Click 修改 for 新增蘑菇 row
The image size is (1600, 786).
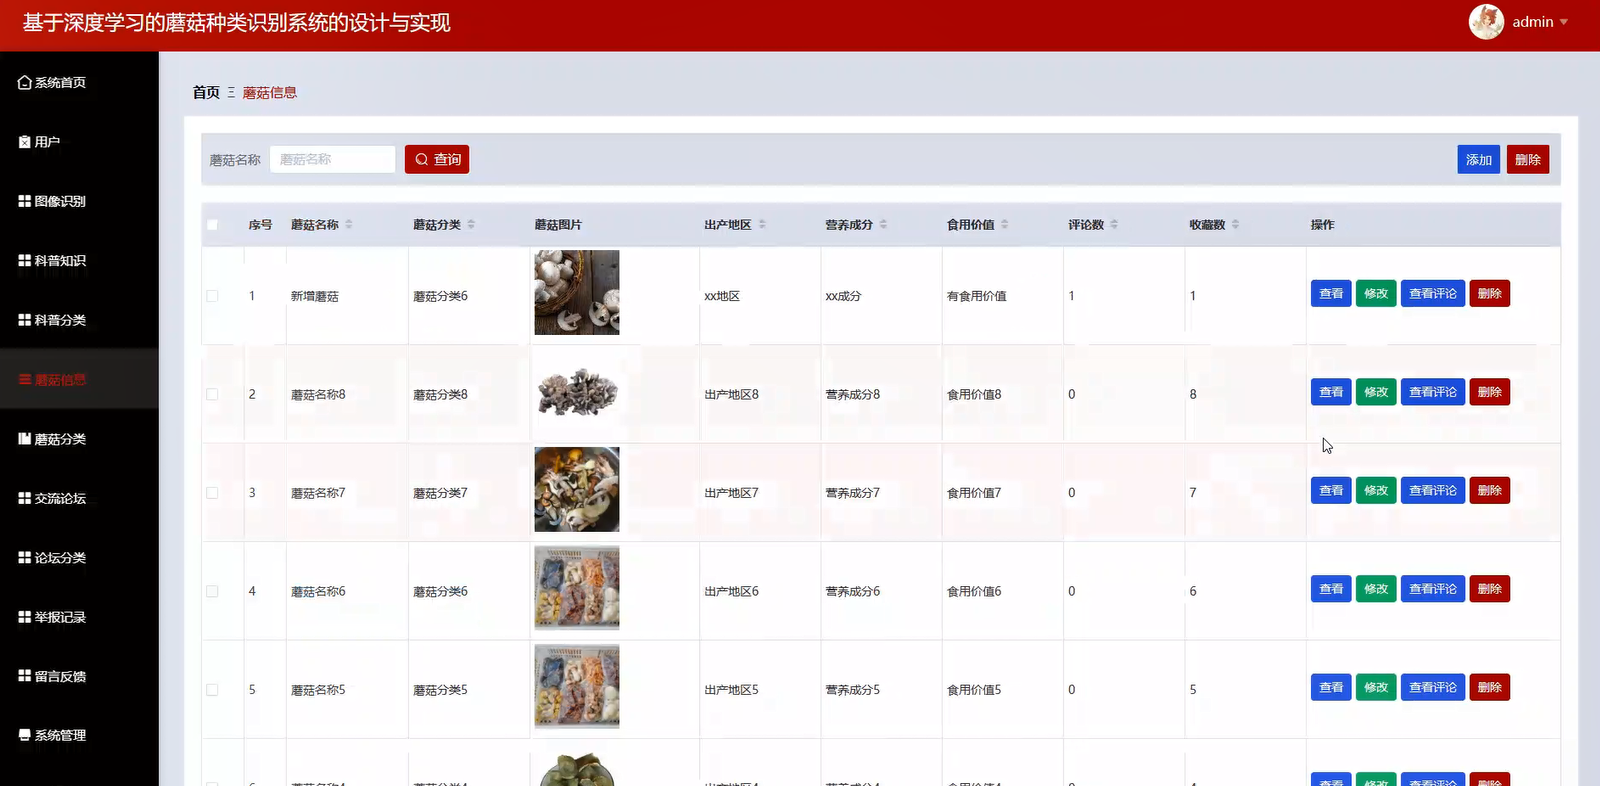[x=1376, y=294]
